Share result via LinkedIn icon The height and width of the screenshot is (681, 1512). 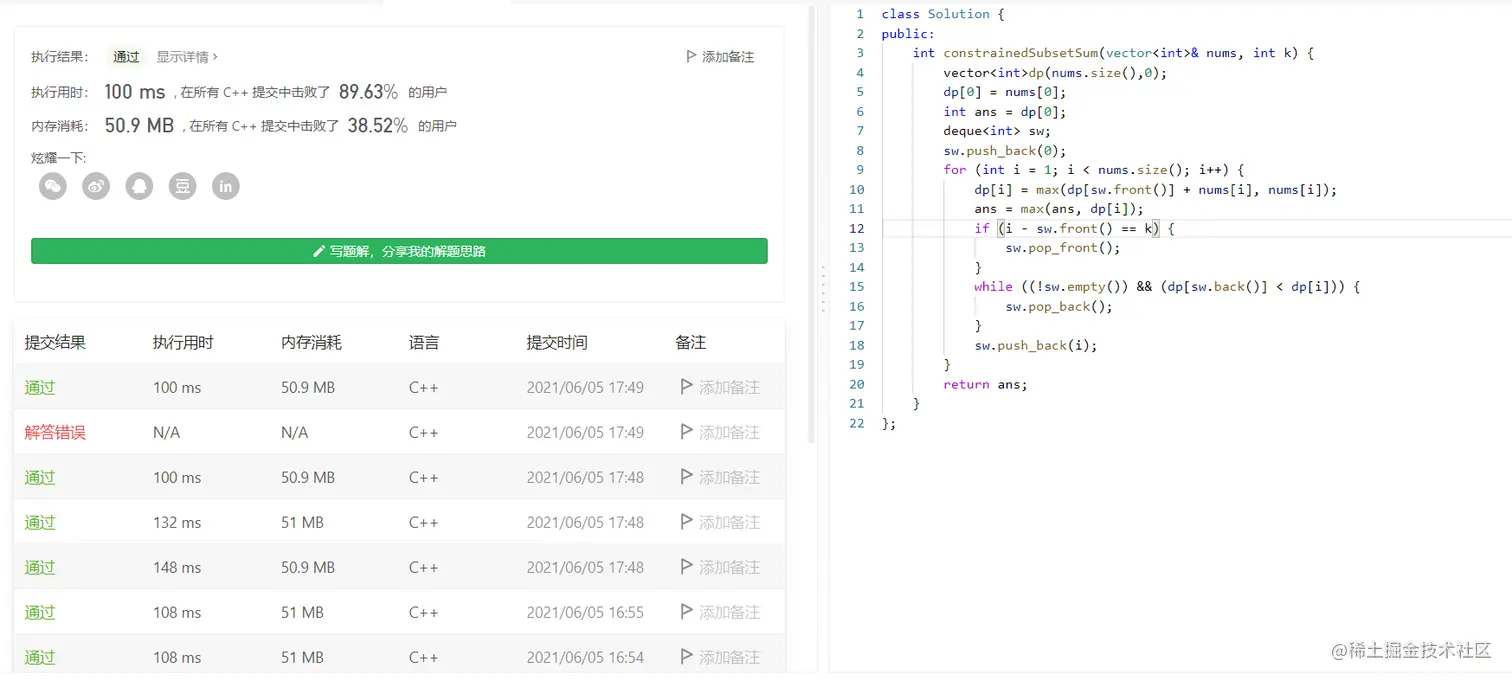[226, 186]
